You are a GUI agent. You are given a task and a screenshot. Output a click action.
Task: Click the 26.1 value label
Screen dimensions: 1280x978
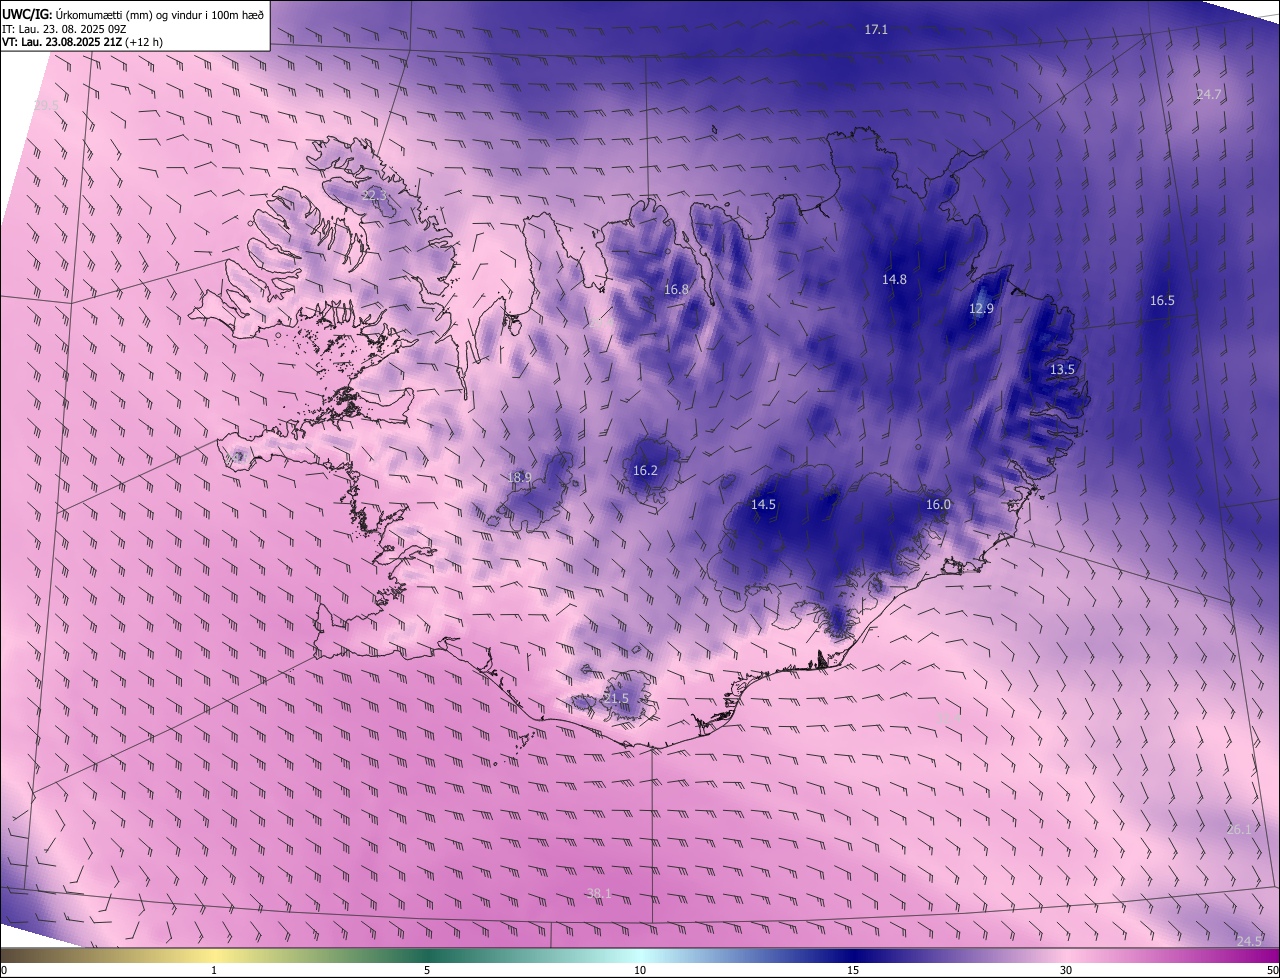[x=1239, y=829]
